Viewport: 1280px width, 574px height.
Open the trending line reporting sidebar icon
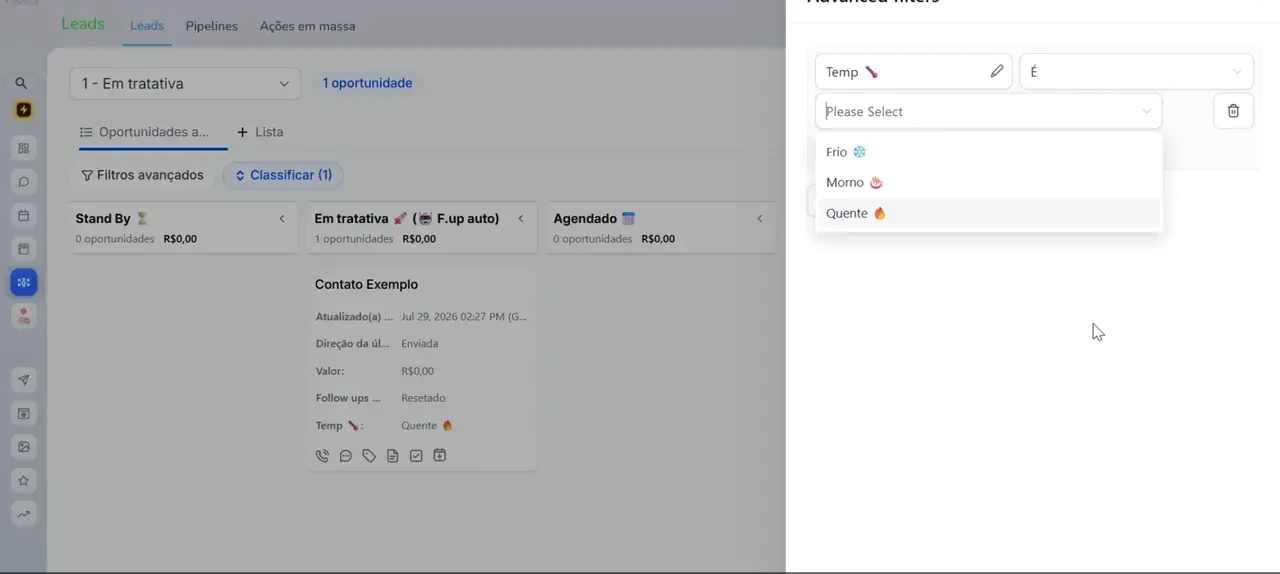tap(23, 514)
